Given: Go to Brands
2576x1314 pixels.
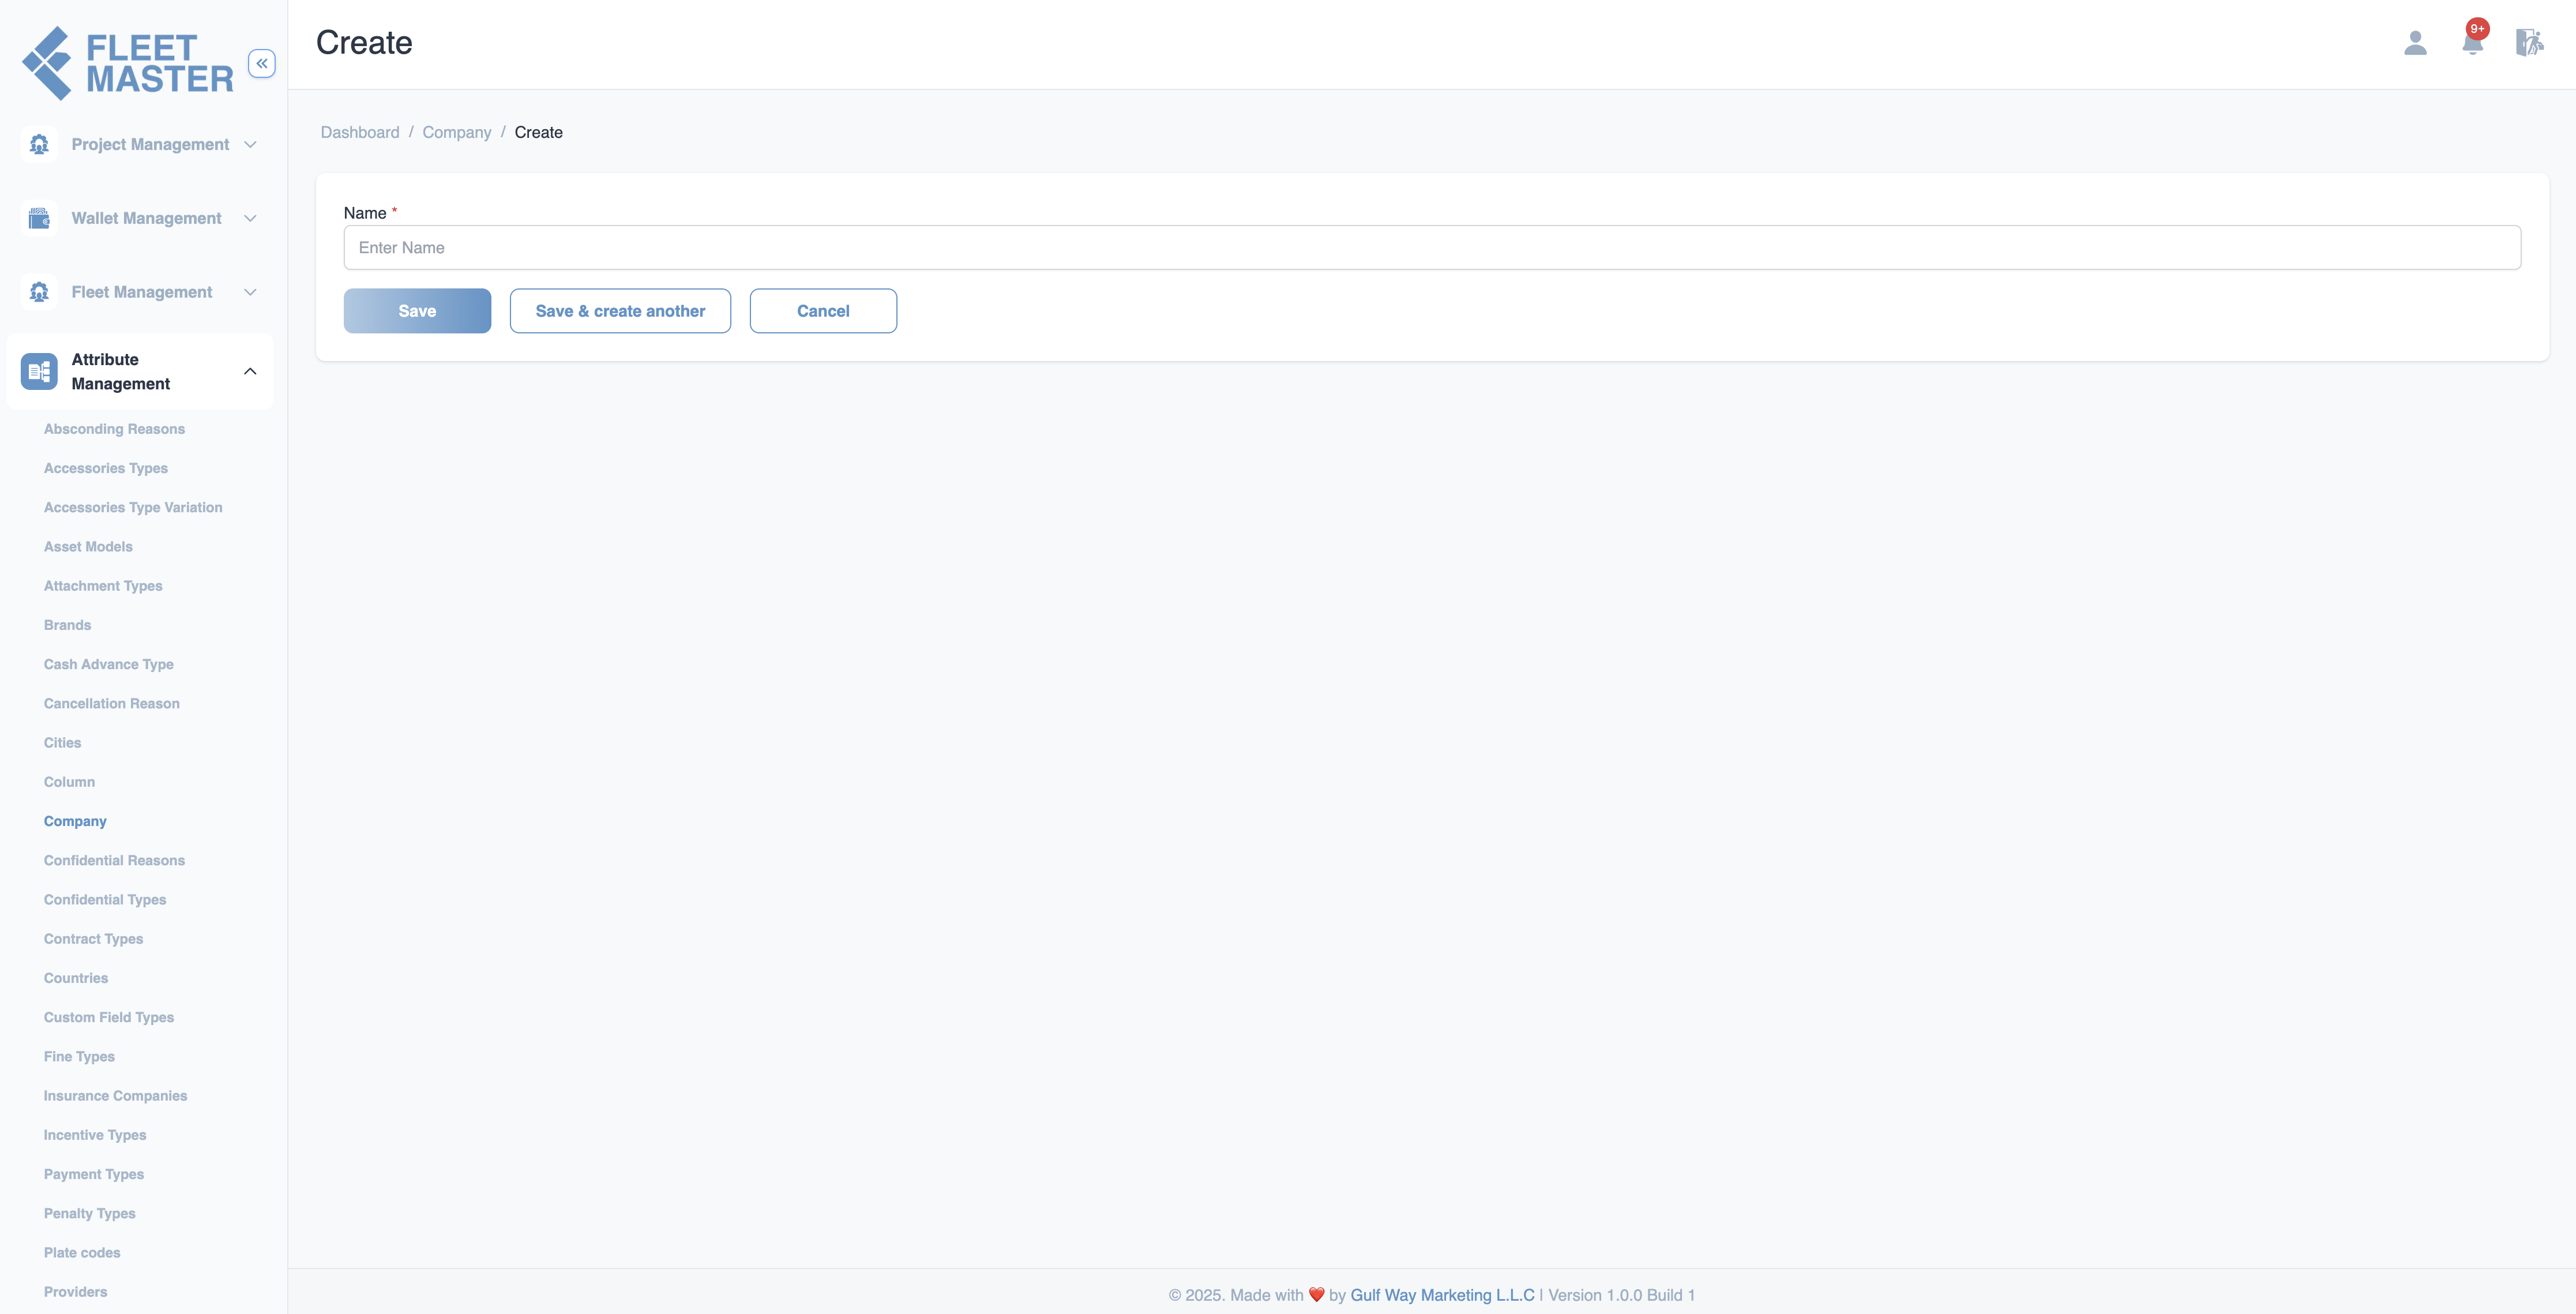Looking at the screenshot, I should tap(67, 625).
